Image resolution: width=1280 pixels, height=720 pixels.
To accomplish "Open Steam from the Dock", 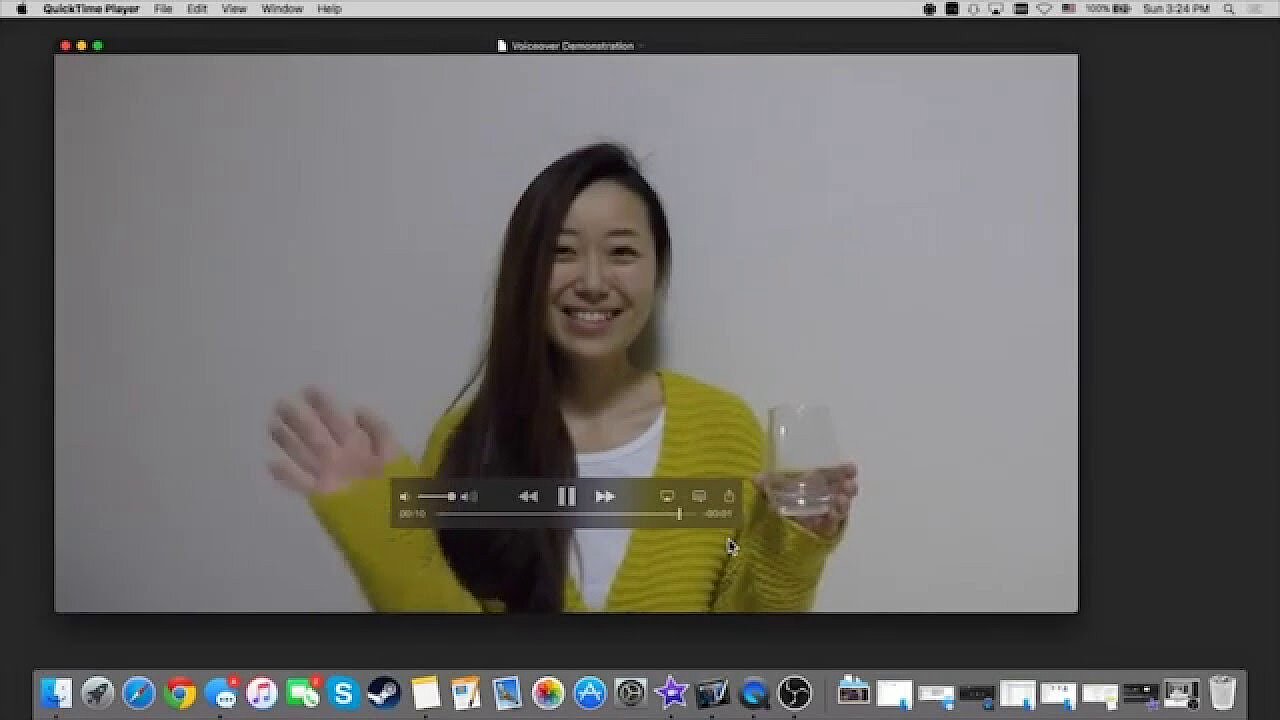I will click(385, 692).
